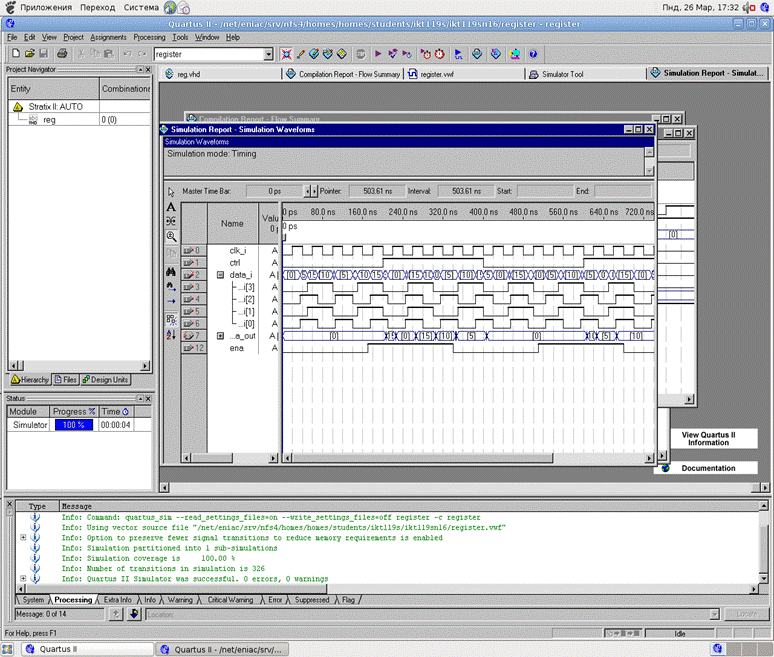
Task: Click Master Time Bar left arrow
Action: pos(307,191)
